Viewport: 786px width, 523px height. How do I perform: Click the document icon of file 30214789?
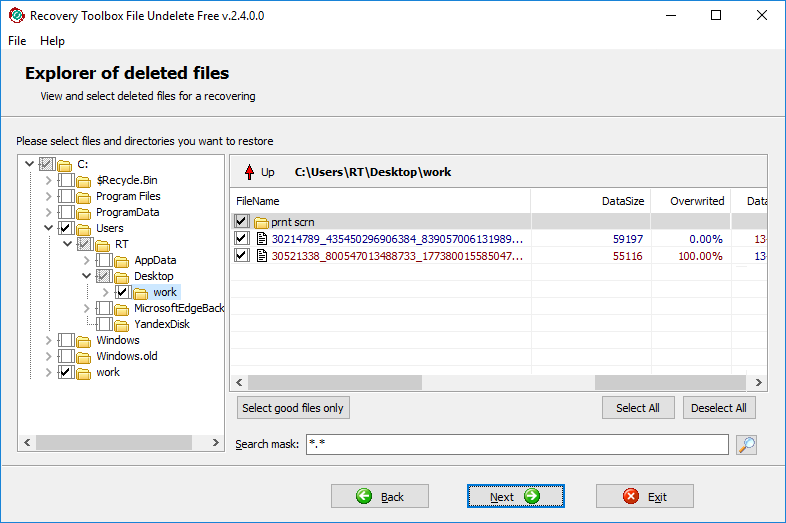tap(262, 239)
